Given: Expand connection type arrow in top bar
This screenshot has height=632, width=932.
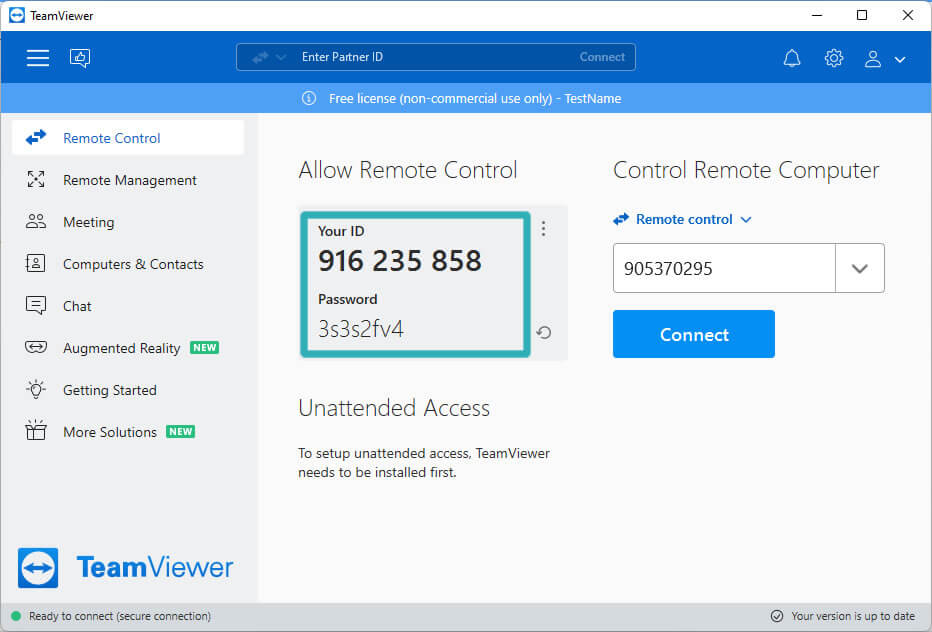Looking at the screenshot, I should point(281,57).
